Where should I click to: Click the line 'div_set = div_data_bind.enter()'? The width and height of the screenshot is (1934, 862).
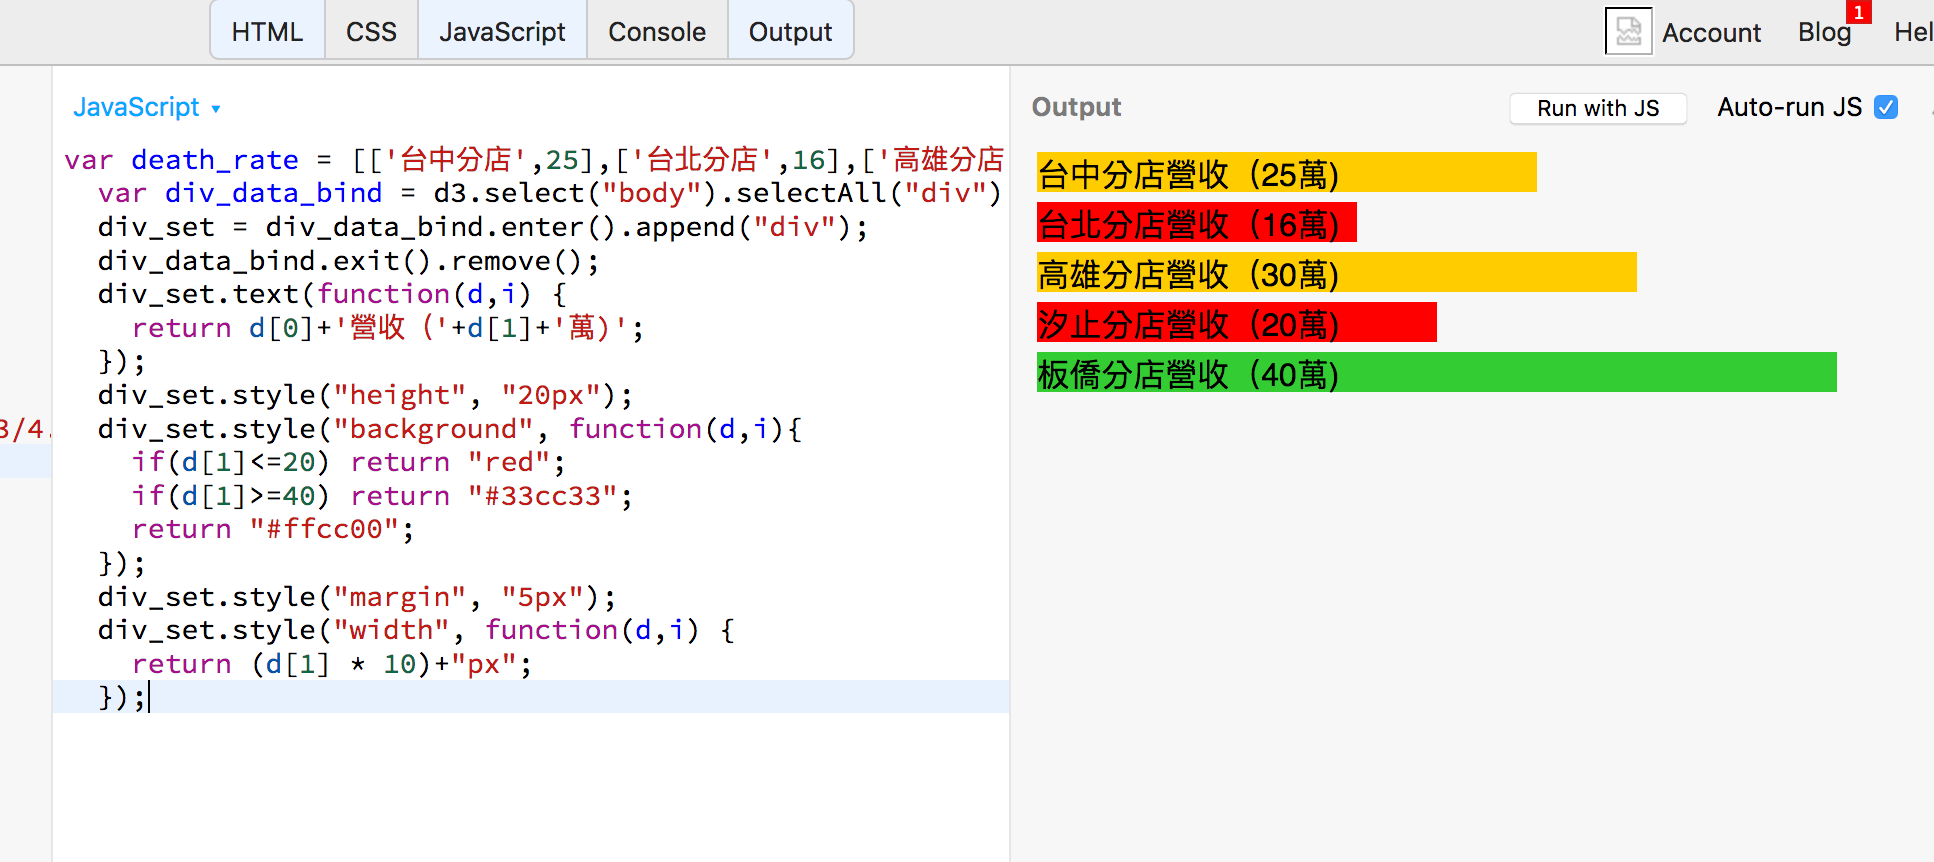point(483,227)
